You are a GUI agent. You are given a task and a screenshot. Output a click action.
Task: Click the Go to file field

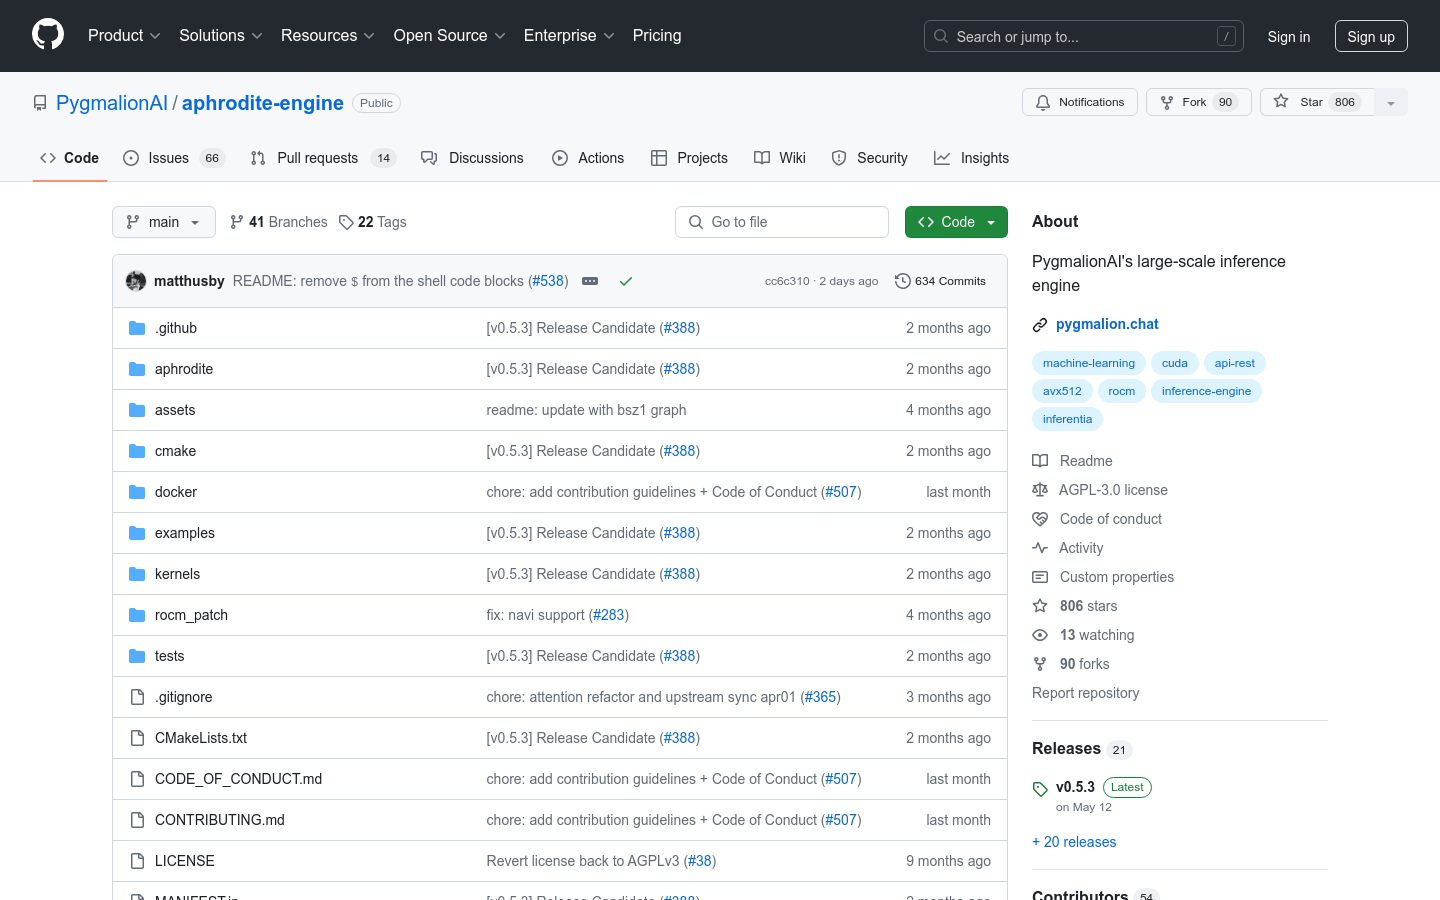point(782,222)
